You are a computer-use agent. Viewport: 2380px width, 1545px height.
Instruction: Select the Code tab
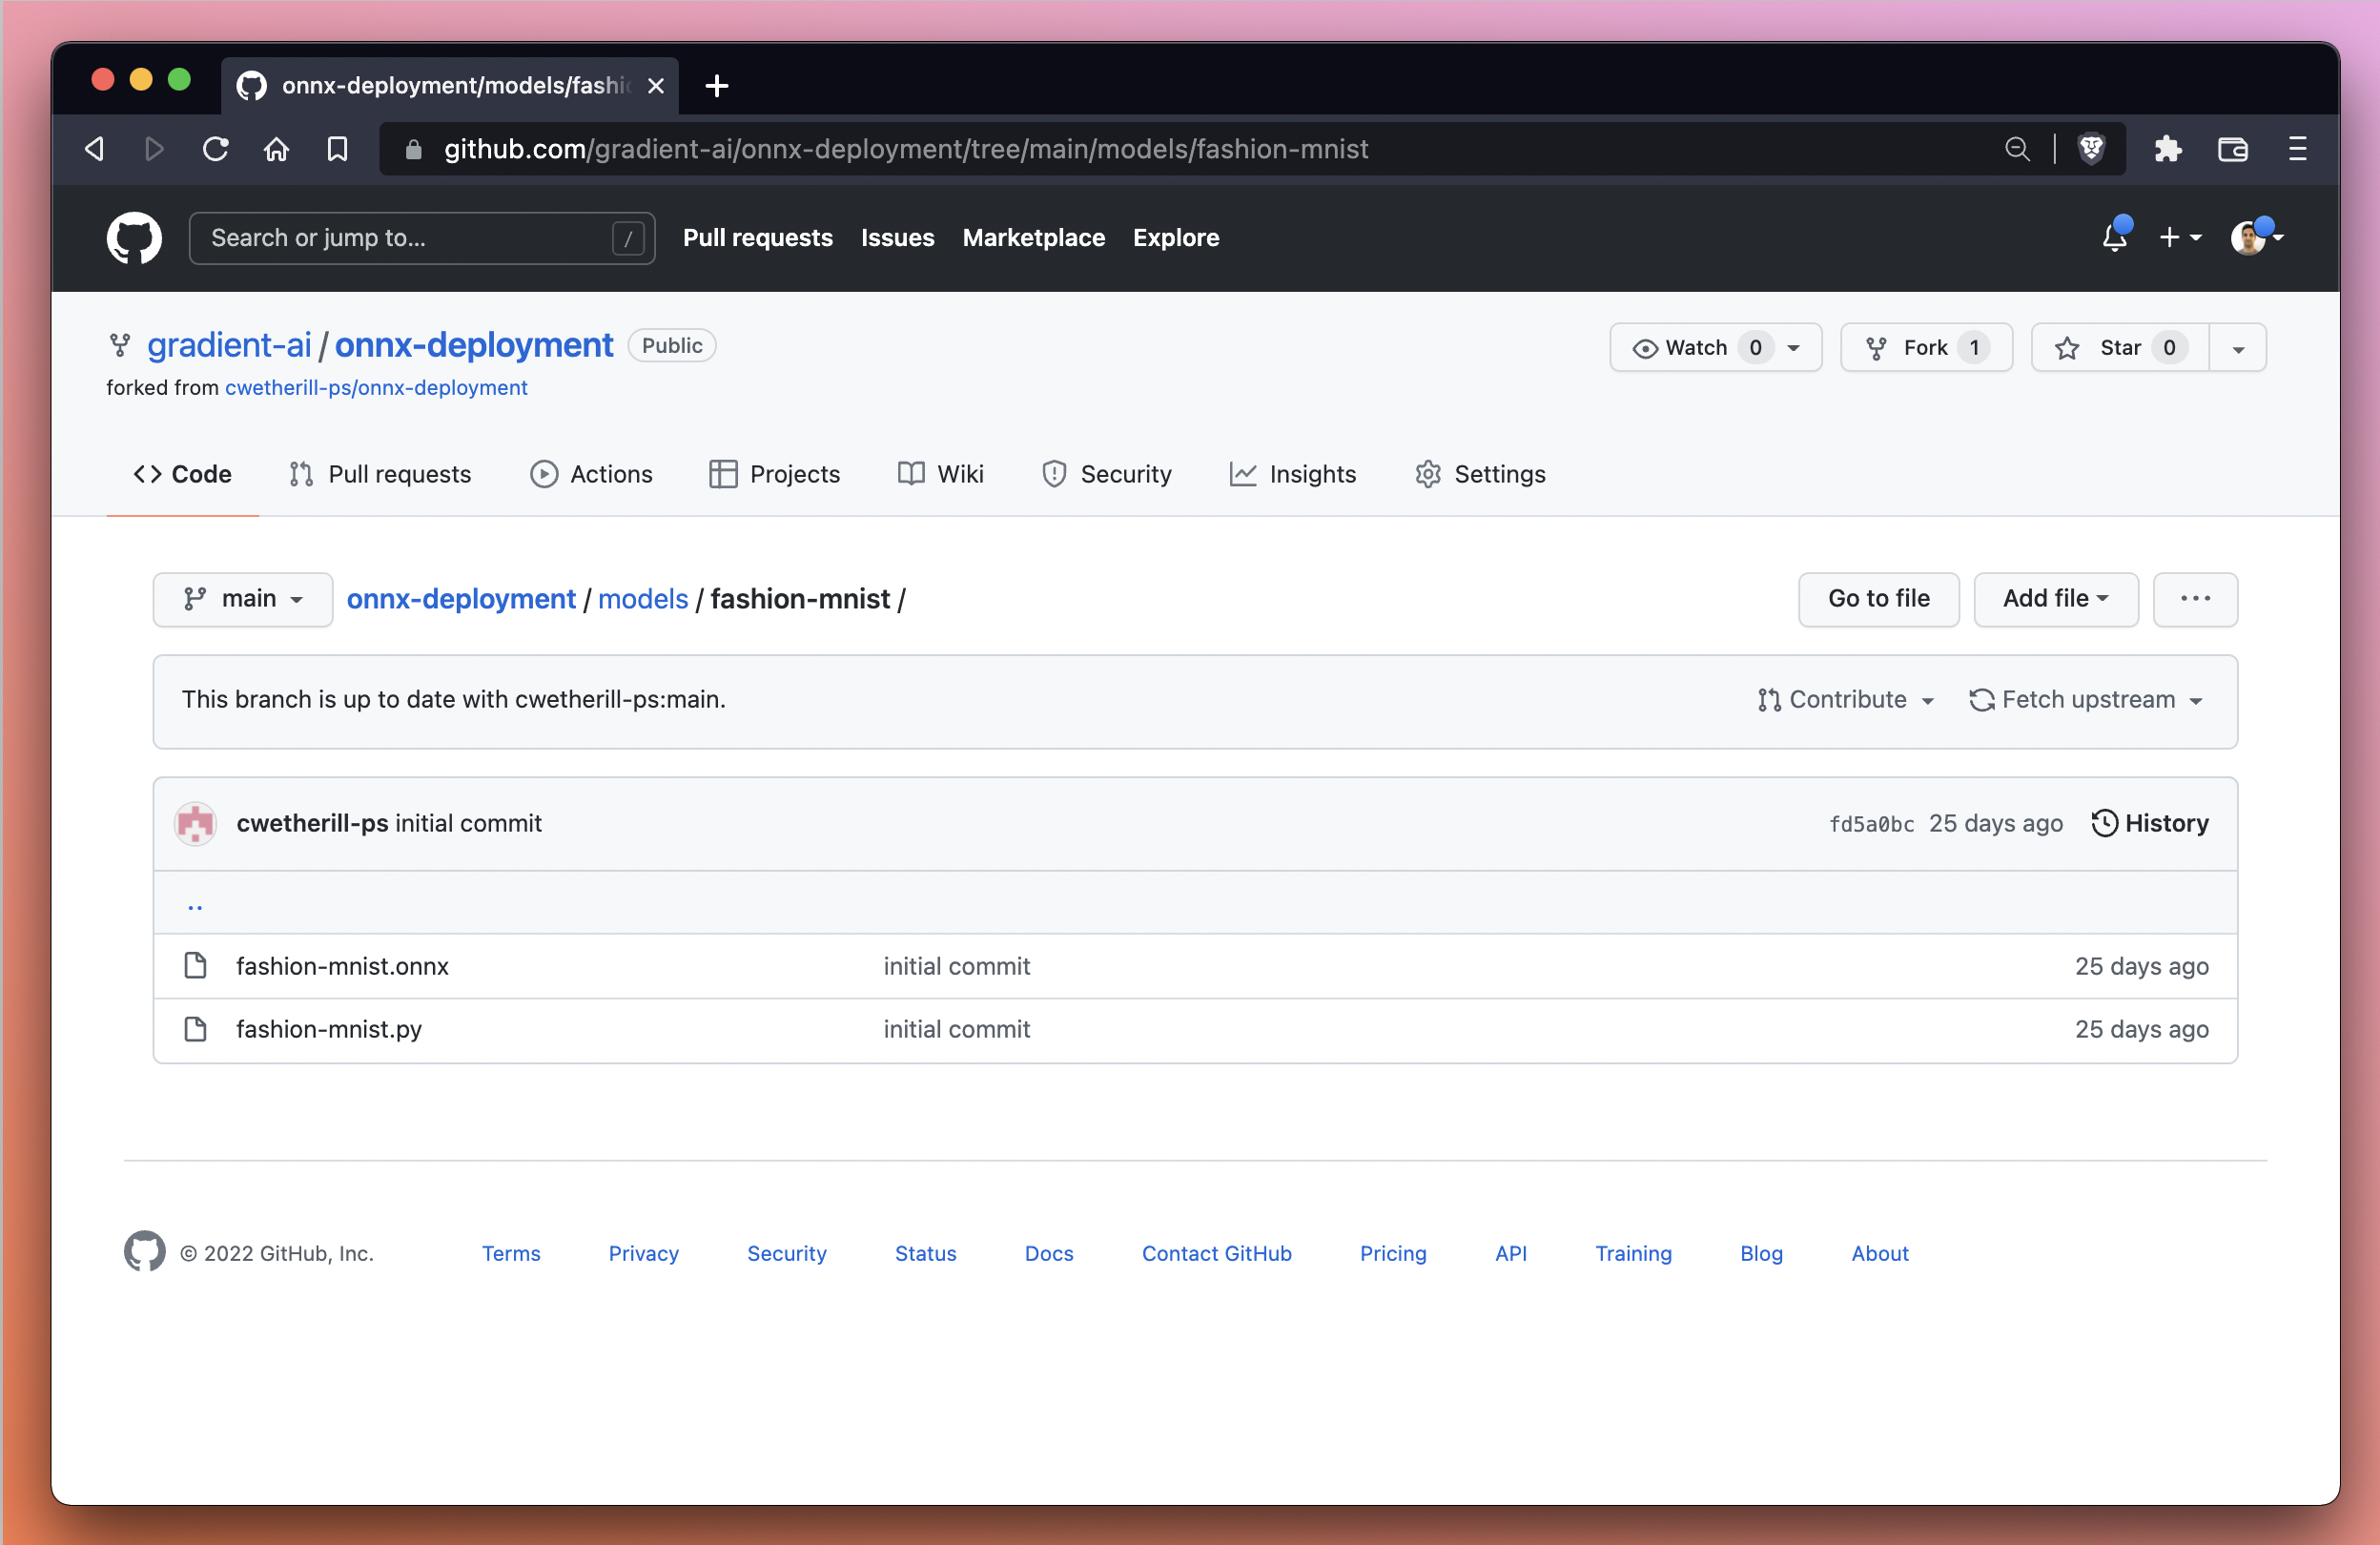182,474
